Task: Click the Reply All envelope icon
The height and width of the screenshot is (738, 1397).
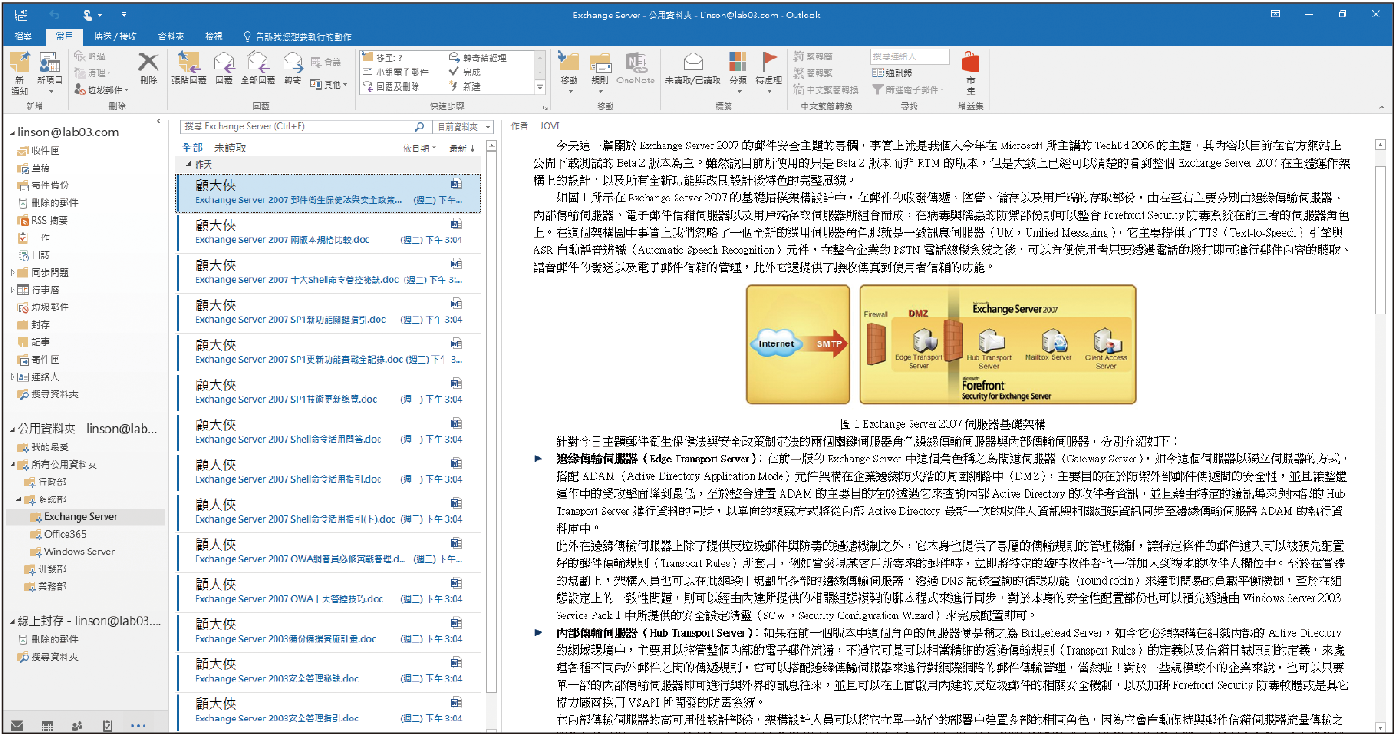Action: click(258, 64)
